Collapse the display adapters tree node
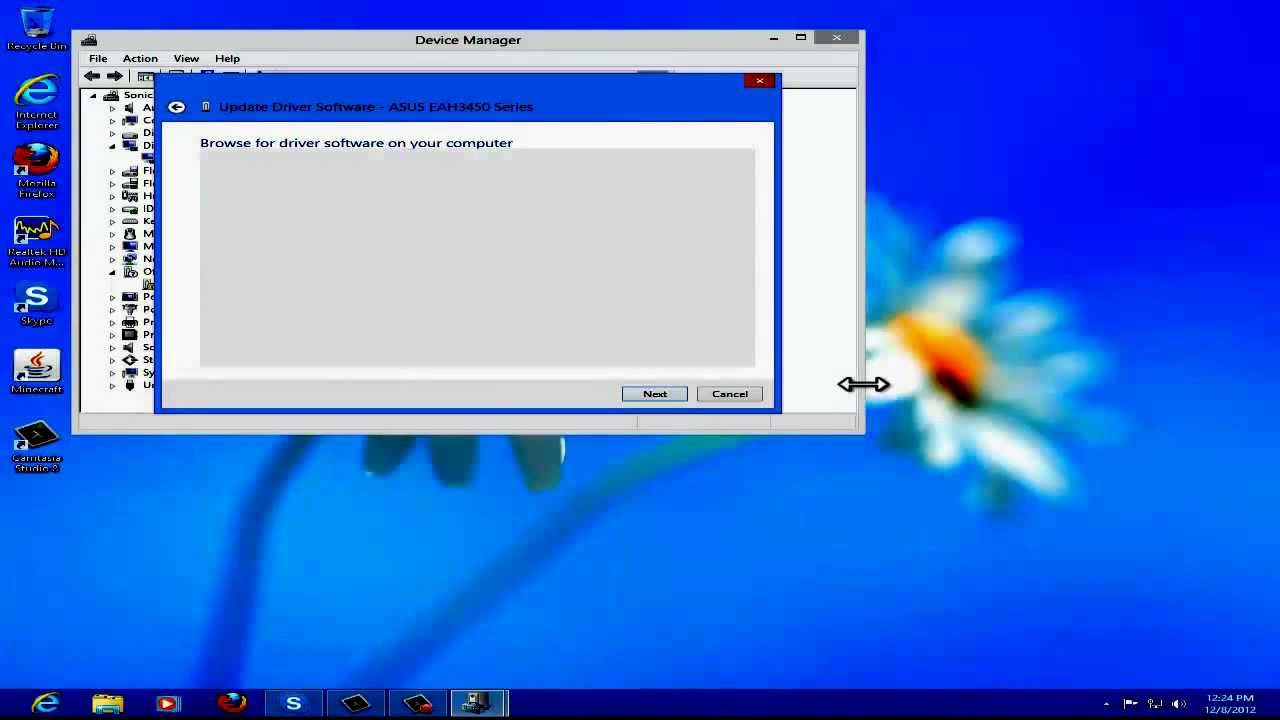This screenshot has width=1280, height=720. pyautogui.click(x=112, y=146)
